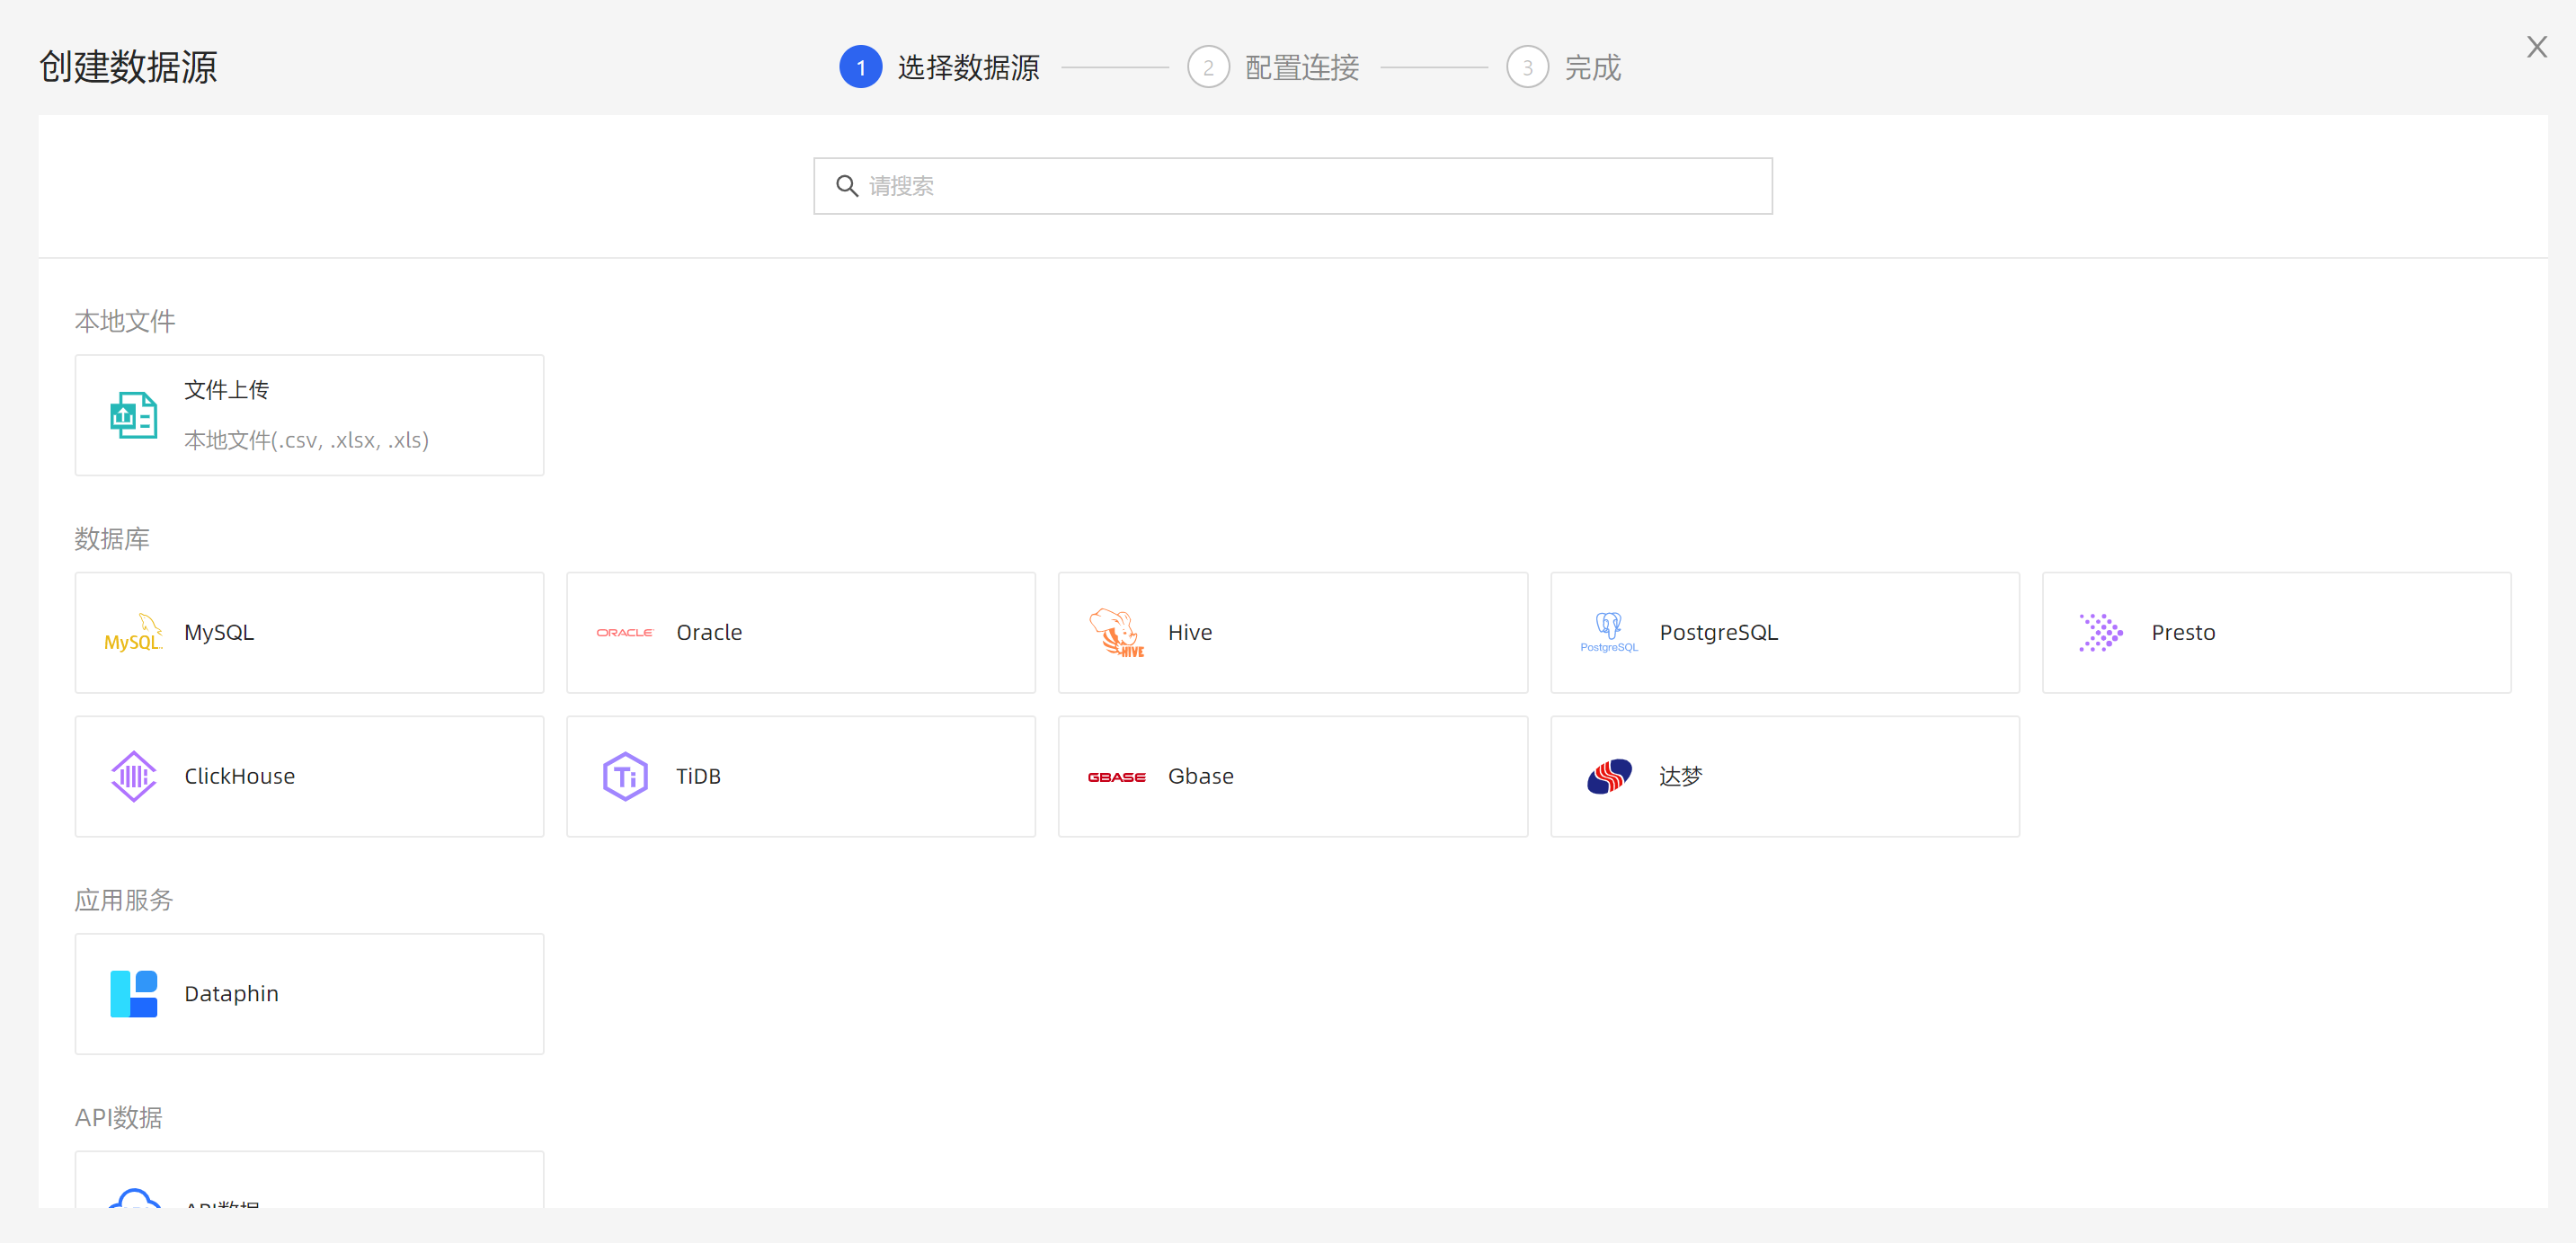This screenshot has height=1243, width=2576.
Task: Click the 本地文件(.csv, .xlsx, .xls) description
Action: coord(306,440)
